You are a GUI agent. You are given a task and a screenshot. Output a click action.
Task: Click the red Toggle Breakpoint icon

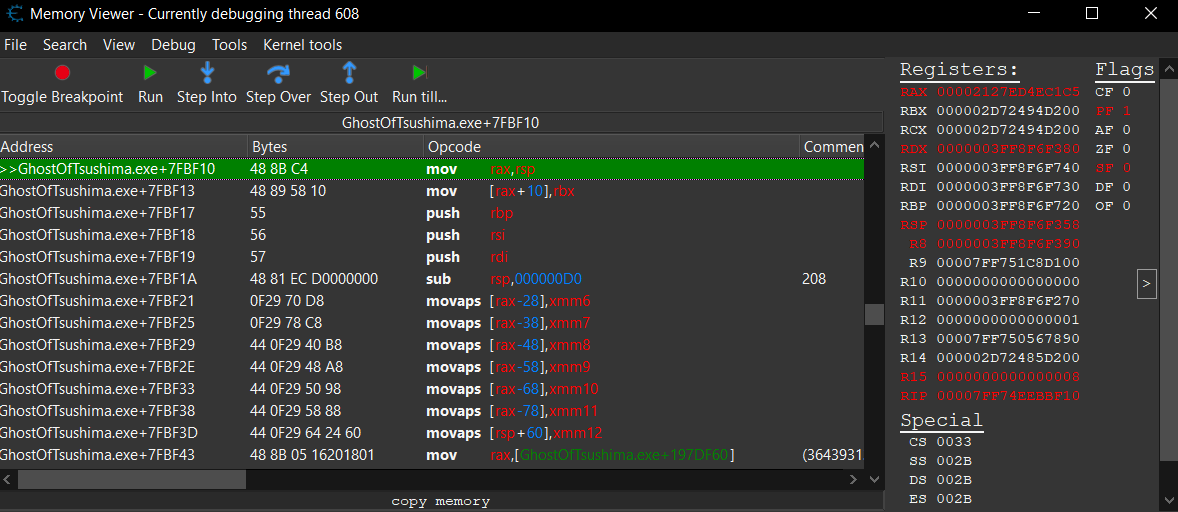[x=62, y=73]
